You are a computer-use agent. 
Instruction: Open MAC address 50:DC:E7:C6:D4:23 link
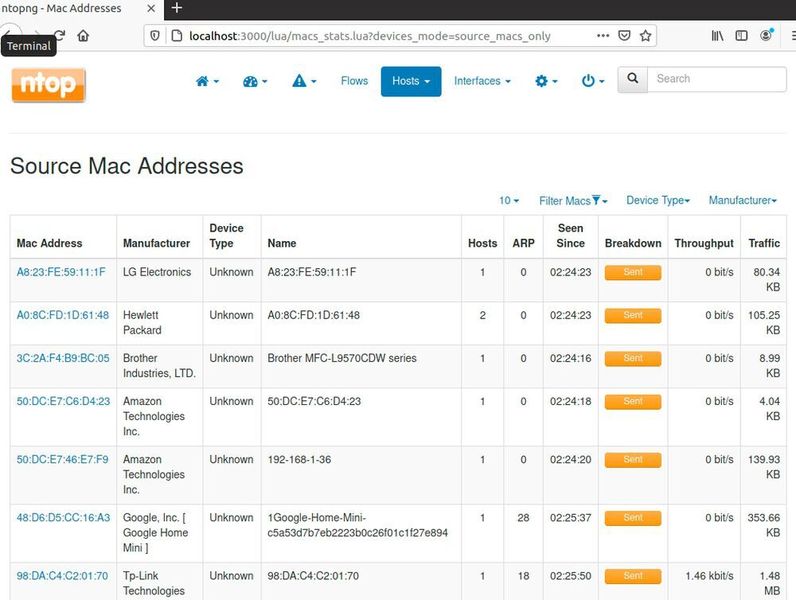tap(63, 402)
